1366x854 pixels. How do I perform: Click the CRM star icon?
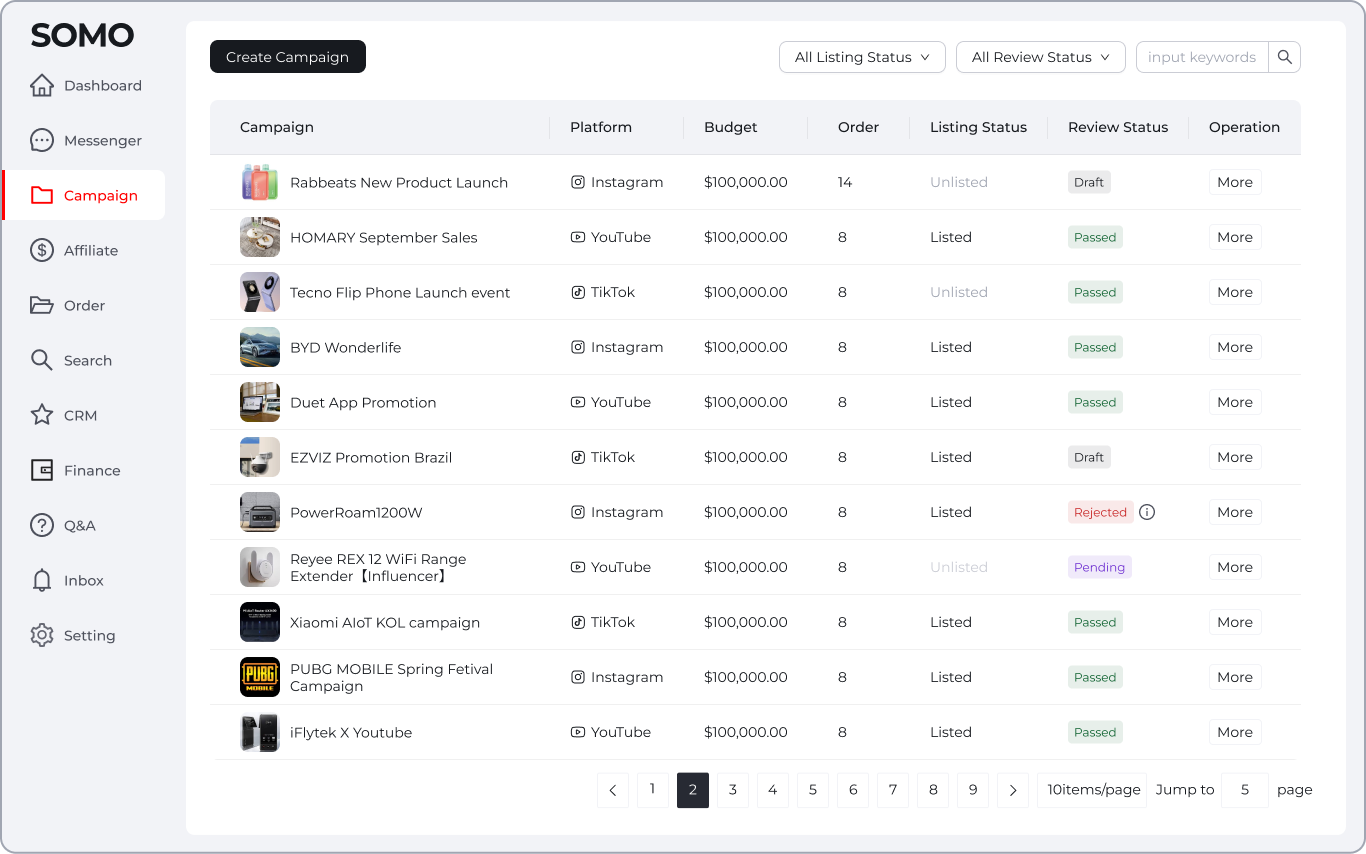pos(42,416)
